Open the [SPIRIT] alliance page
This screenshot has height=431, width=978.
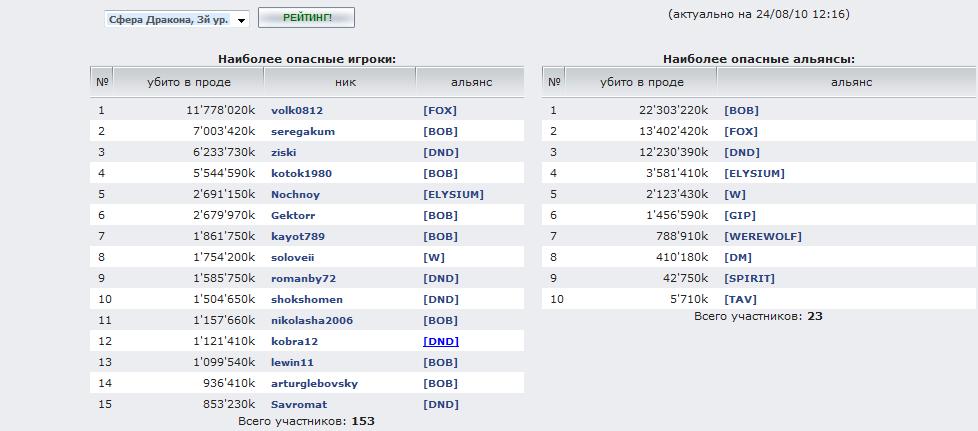coord(749,278)
